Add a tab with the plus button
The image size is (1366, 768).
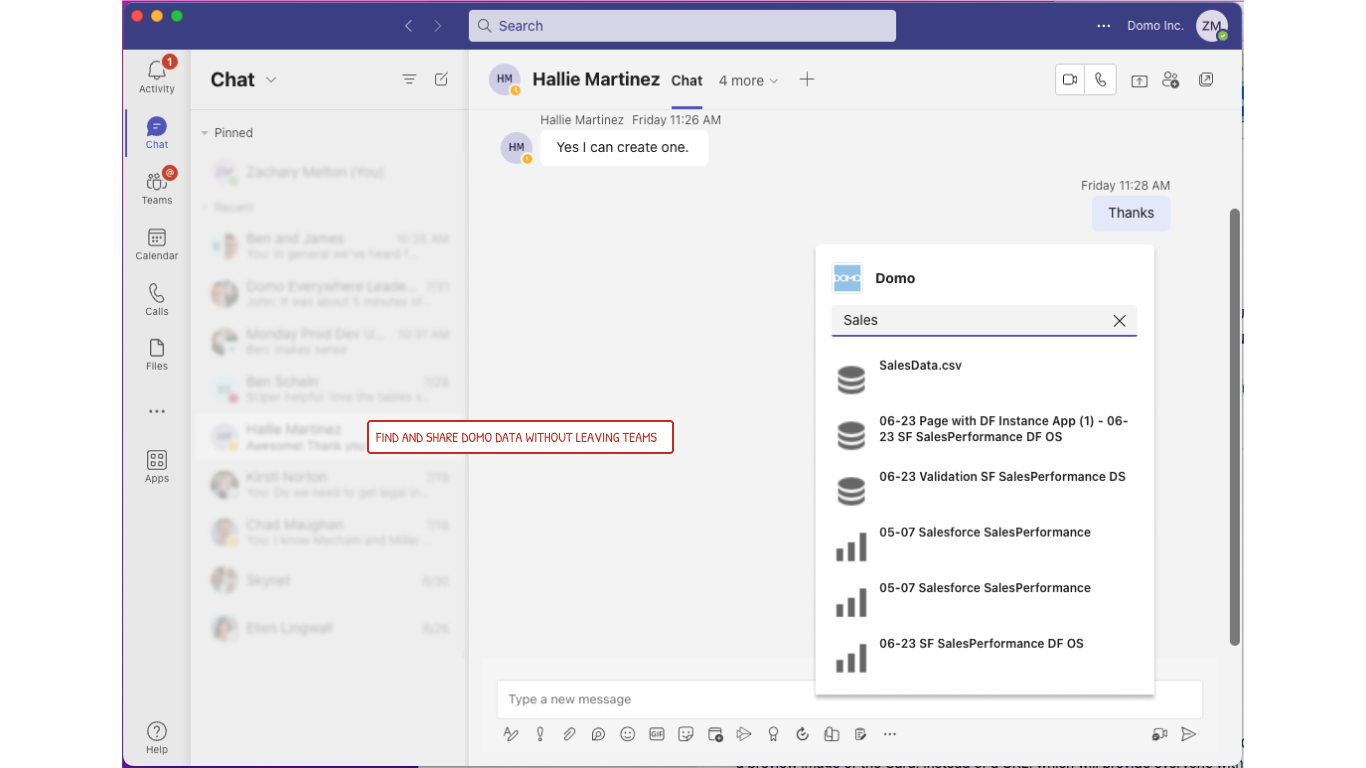[x=807, y=80]
